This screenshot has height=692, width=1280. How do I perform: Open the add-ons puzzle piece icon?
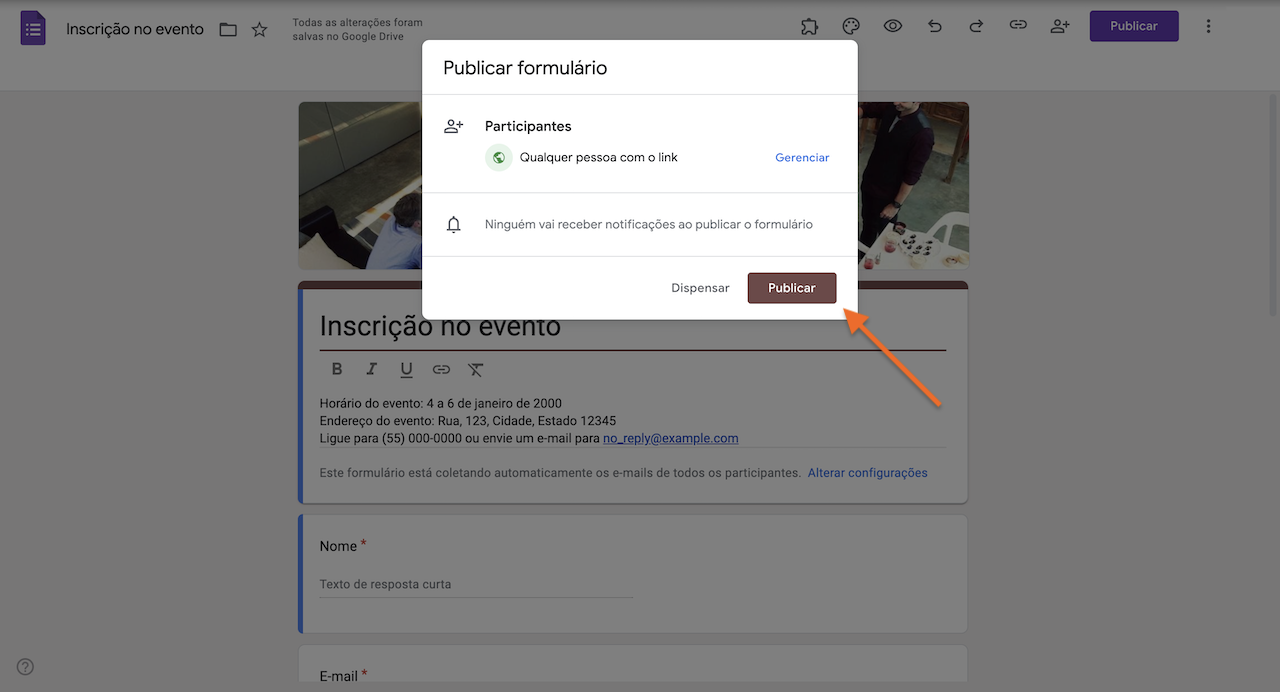pyautogui.click(x=809, y=26)
